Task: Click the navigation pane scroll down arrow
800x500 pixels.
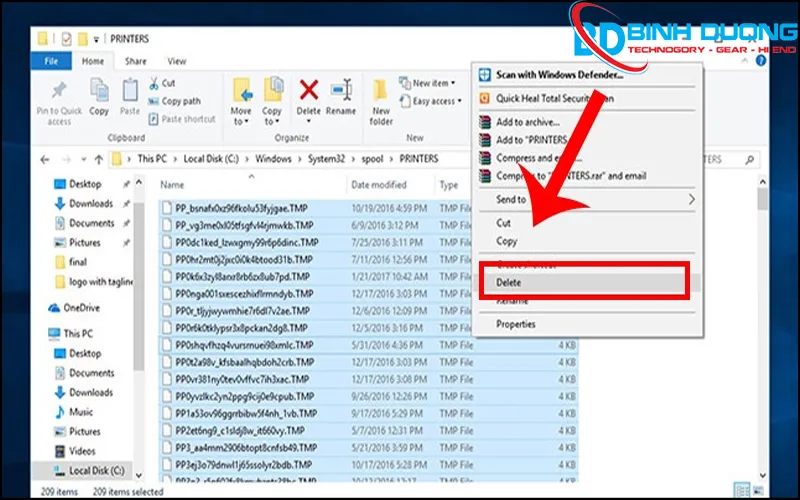Action: pos(139,475)
